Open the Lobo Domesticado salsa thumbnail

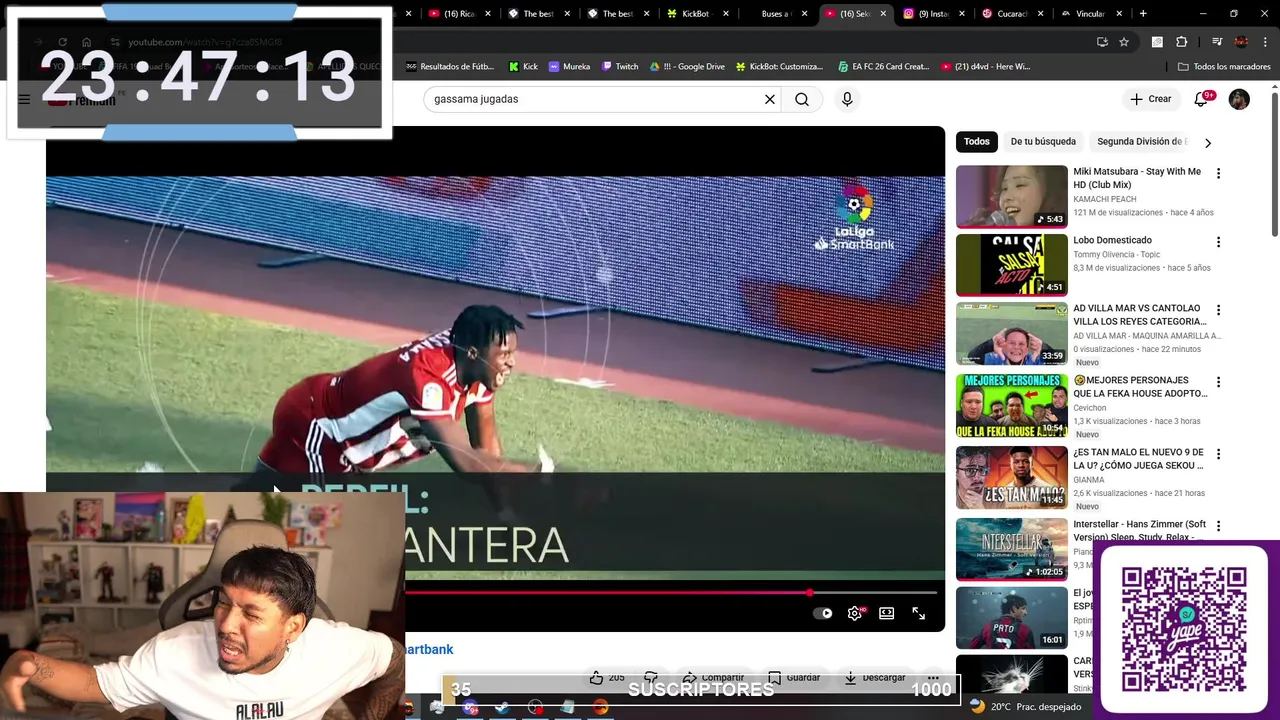pyautogui.click(x=1012, y=265)
